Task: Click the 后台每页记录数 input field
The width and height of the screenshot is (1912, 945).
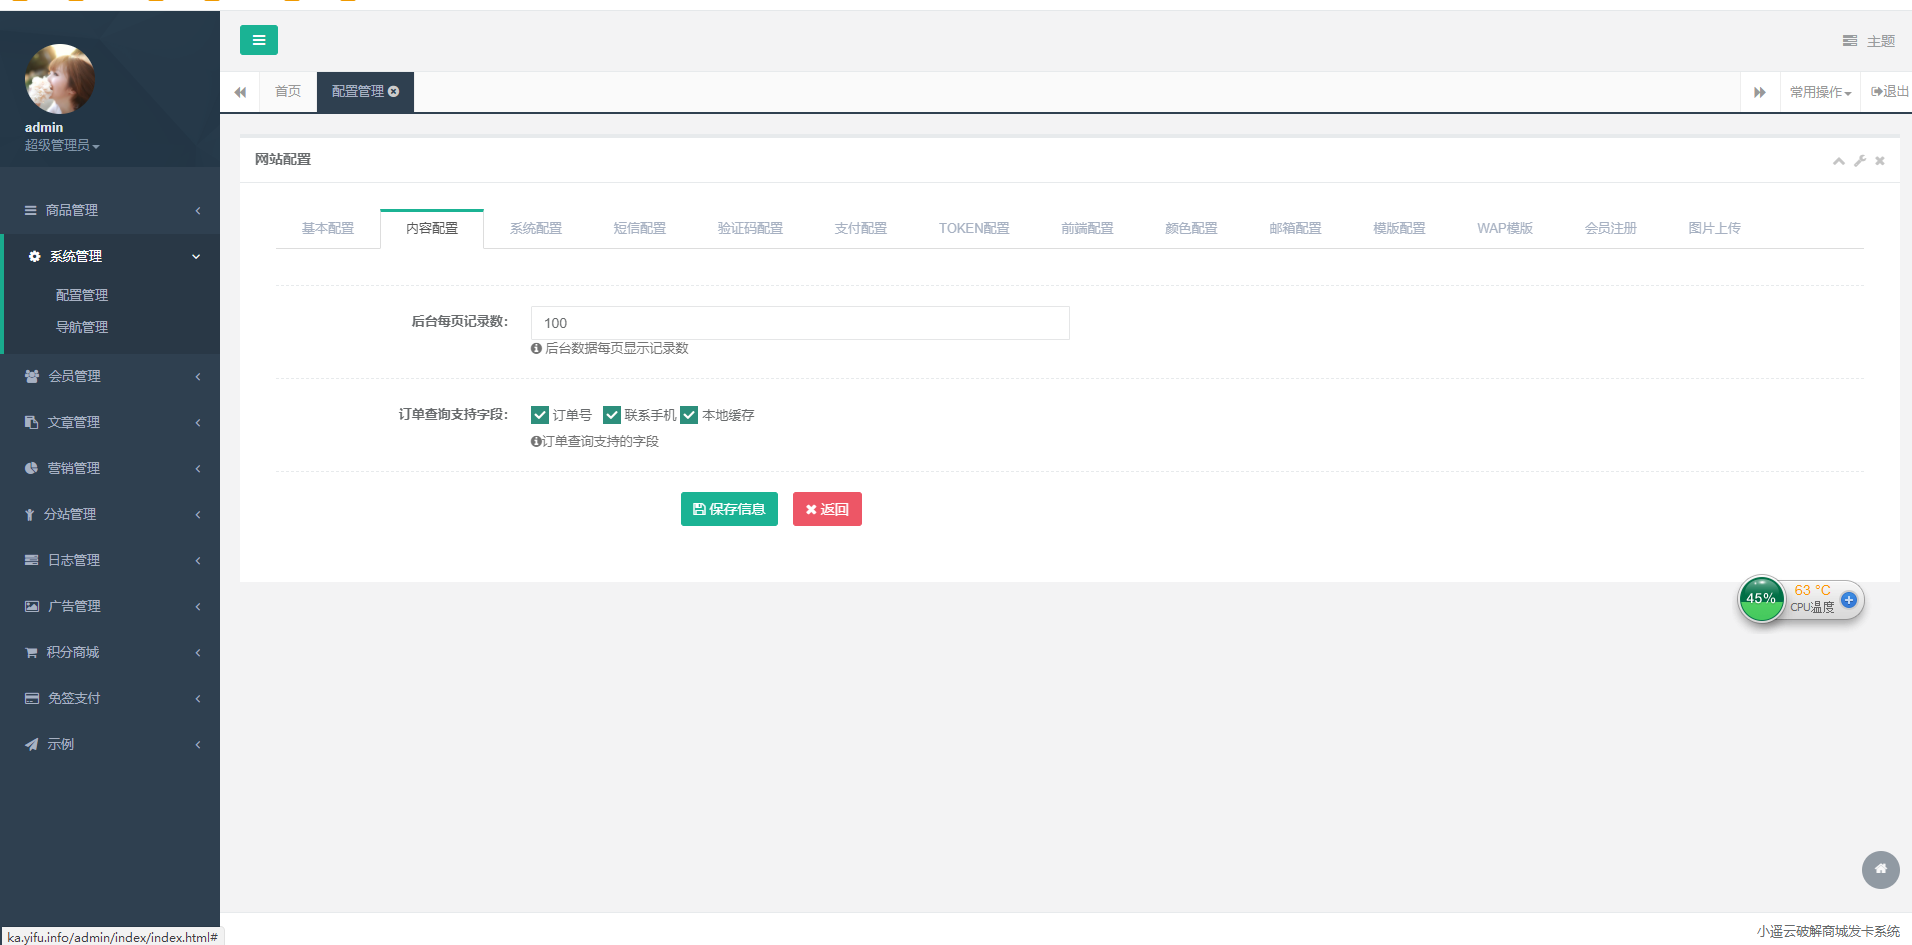Action: click(x=798, y=322)
